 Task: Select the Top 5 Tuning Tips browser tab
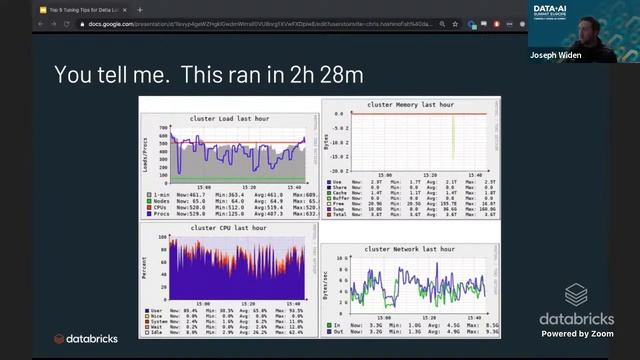coord(84,10)
